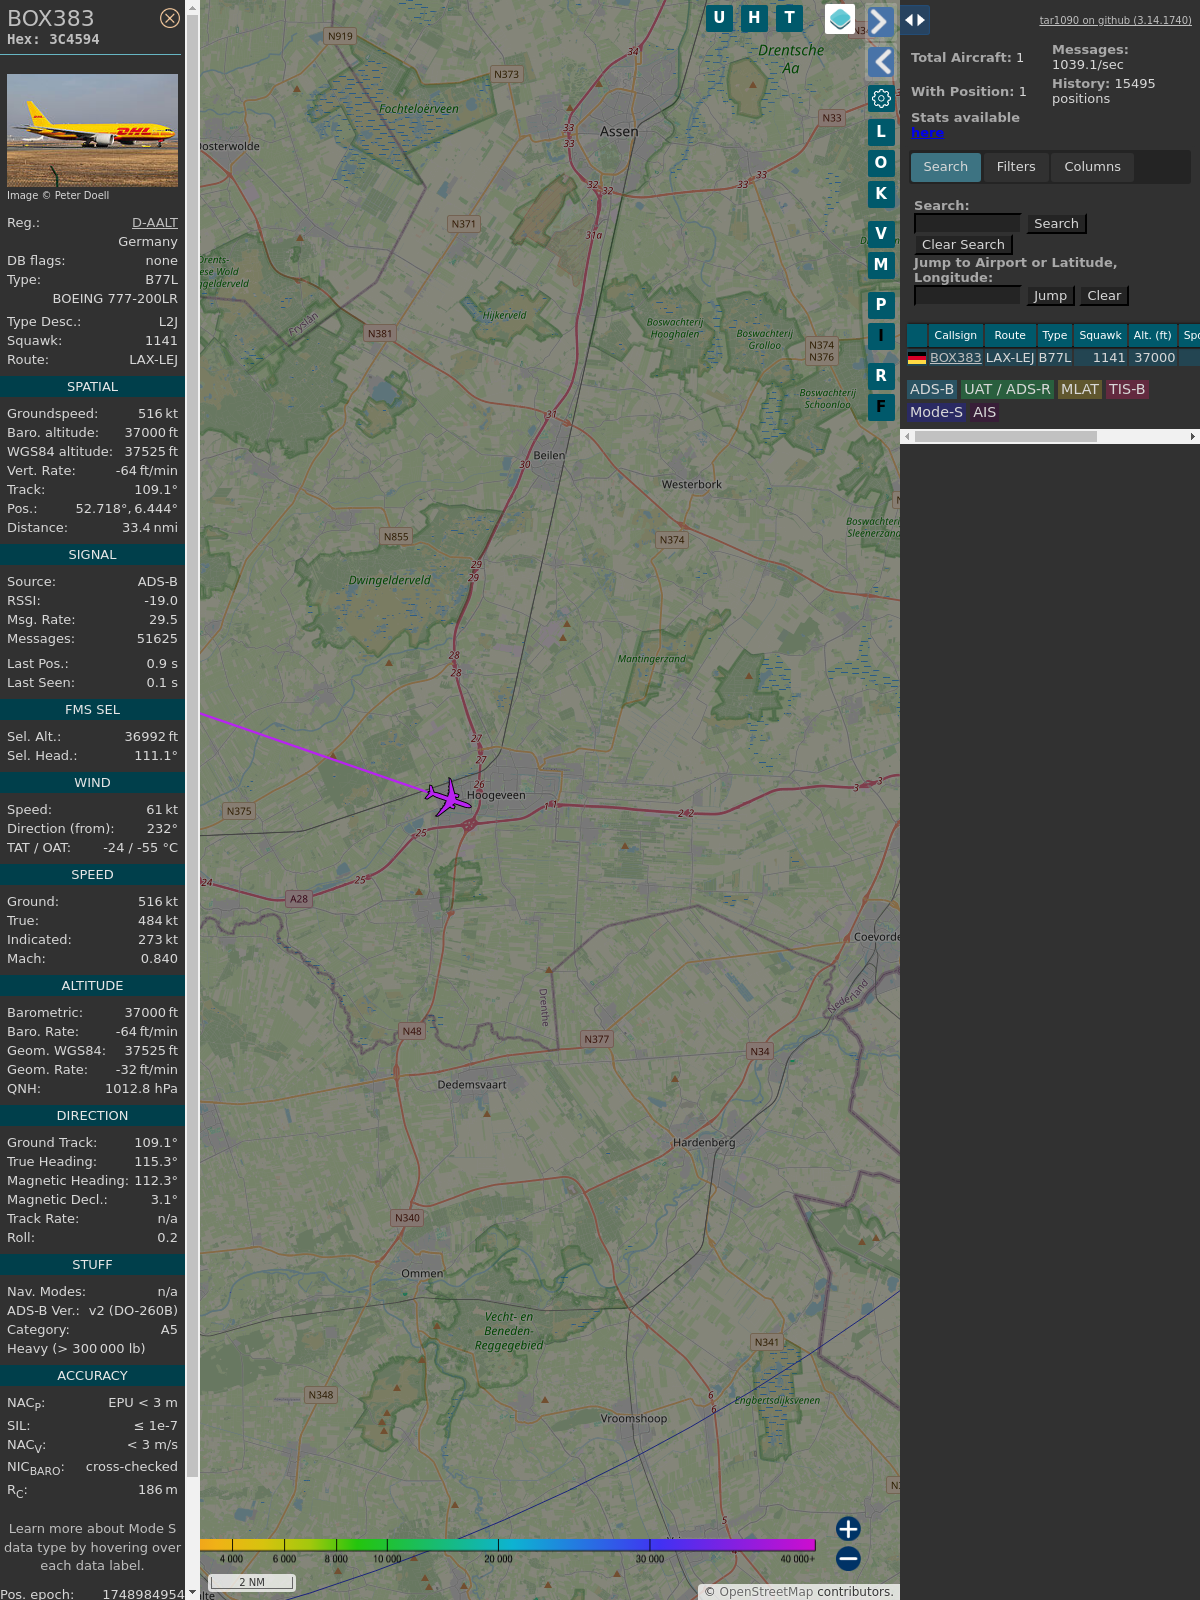Click the horizontal scrollbar under the table

pyautogui.click(x=1006, y=437)
